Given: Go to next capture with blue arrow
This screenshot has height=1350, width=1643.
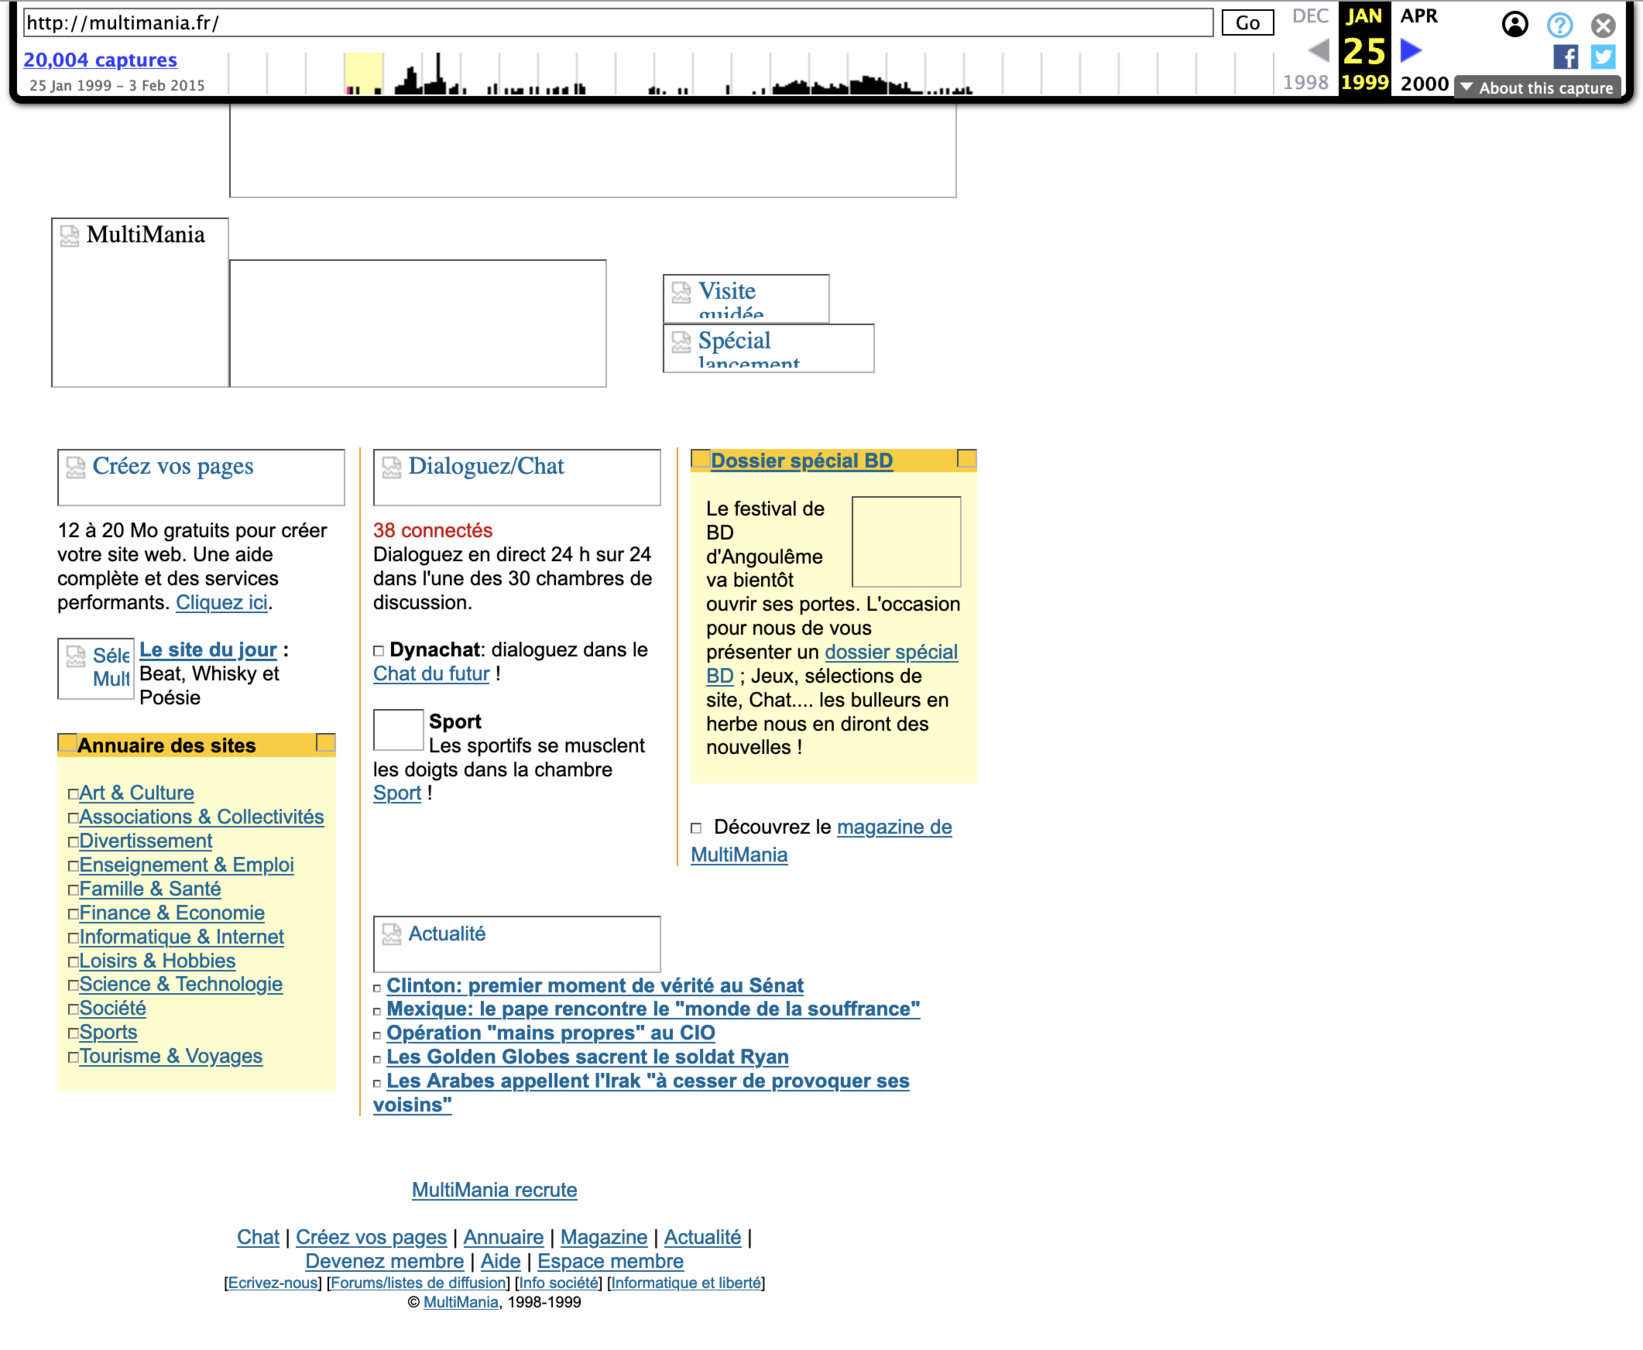Looking at the screenshot, I should click(x=1411, y=50).
